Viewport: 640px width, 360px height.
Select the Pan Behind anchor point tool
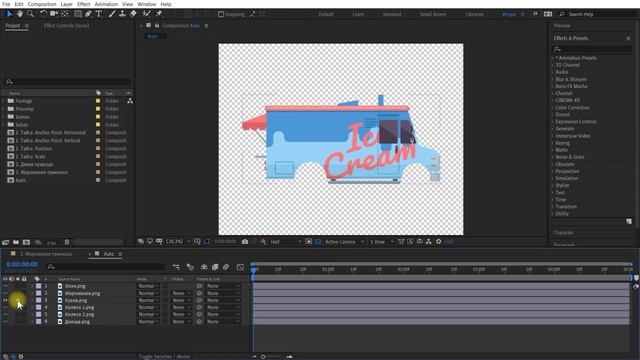click(x=65, y=14)
